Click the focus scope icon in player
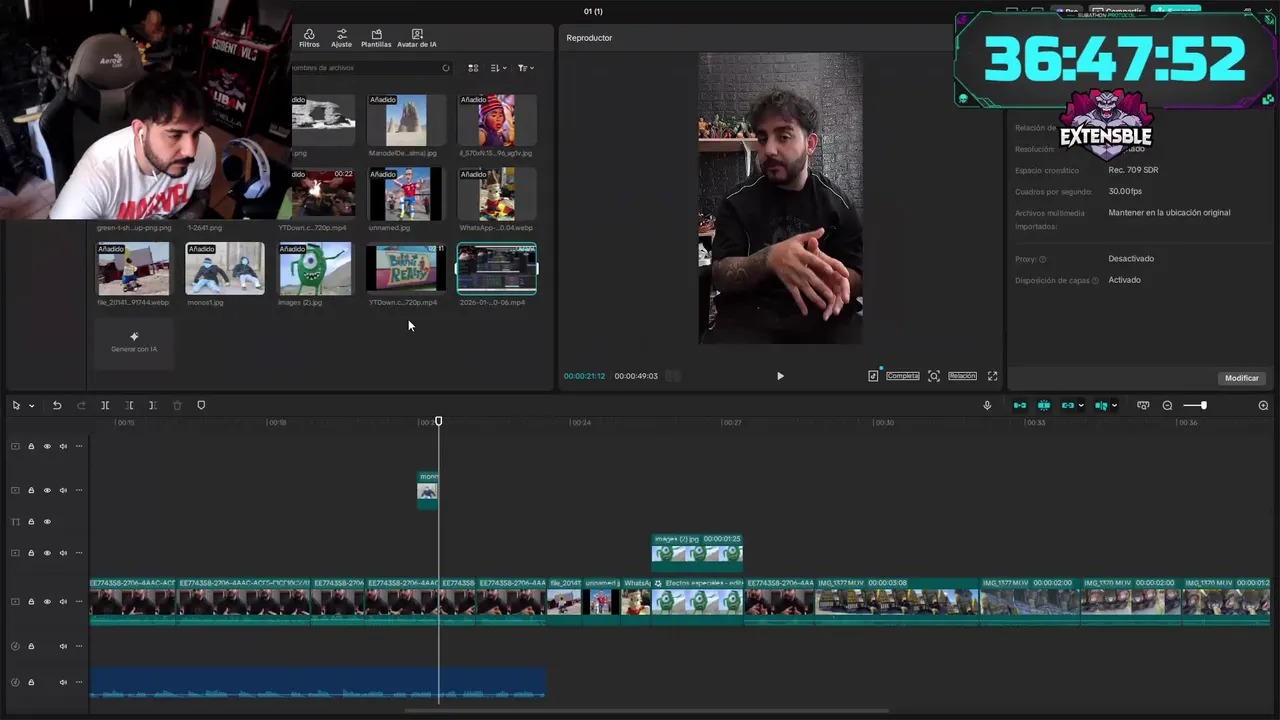Screen dimensions: 1280x720 (x=934, y=376)
